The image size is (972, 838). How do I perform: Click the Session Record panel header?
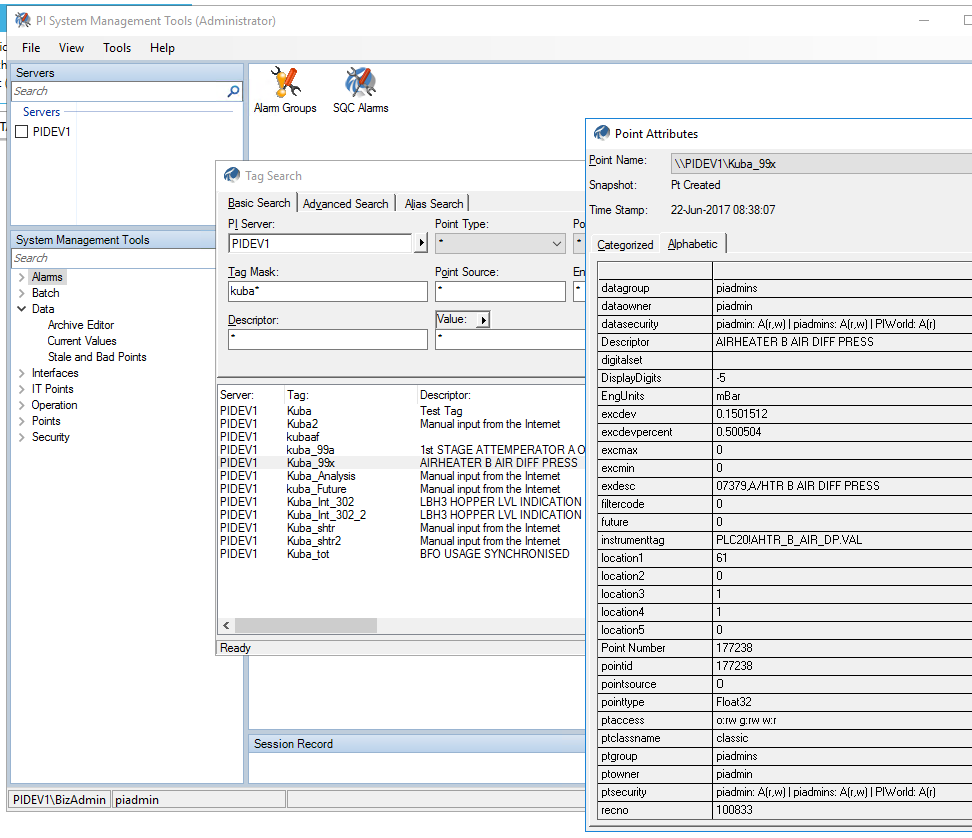[x=417, y=744]
